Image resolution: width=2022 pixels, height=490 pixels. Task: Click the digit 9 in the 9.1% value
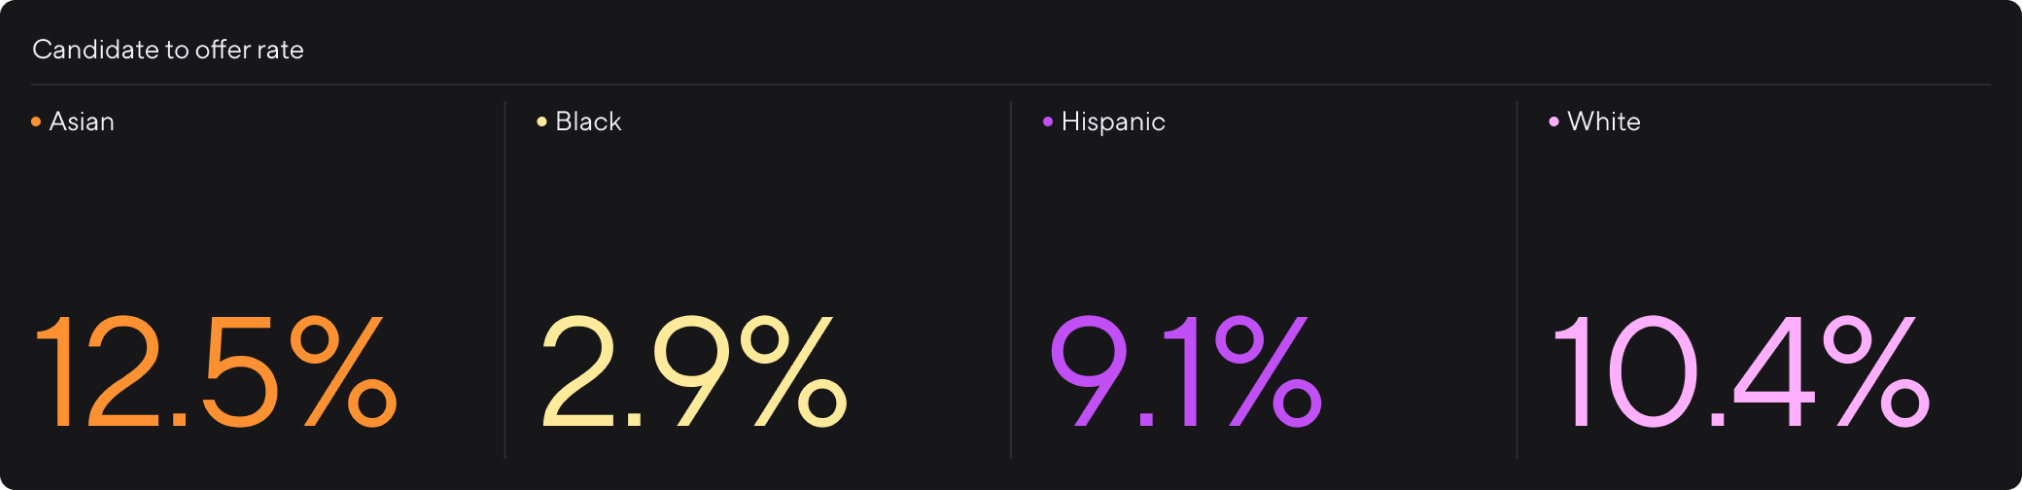coord(1089,372)
